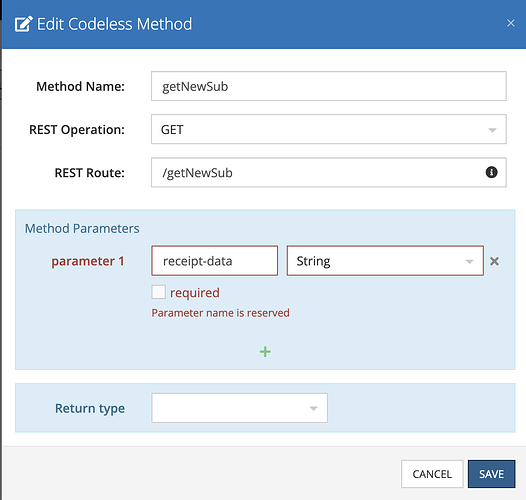The width and height of the screenshot is (526, 500).
Task: Click the receipt-data parameter name field
Action: click(x=215, y=261)
